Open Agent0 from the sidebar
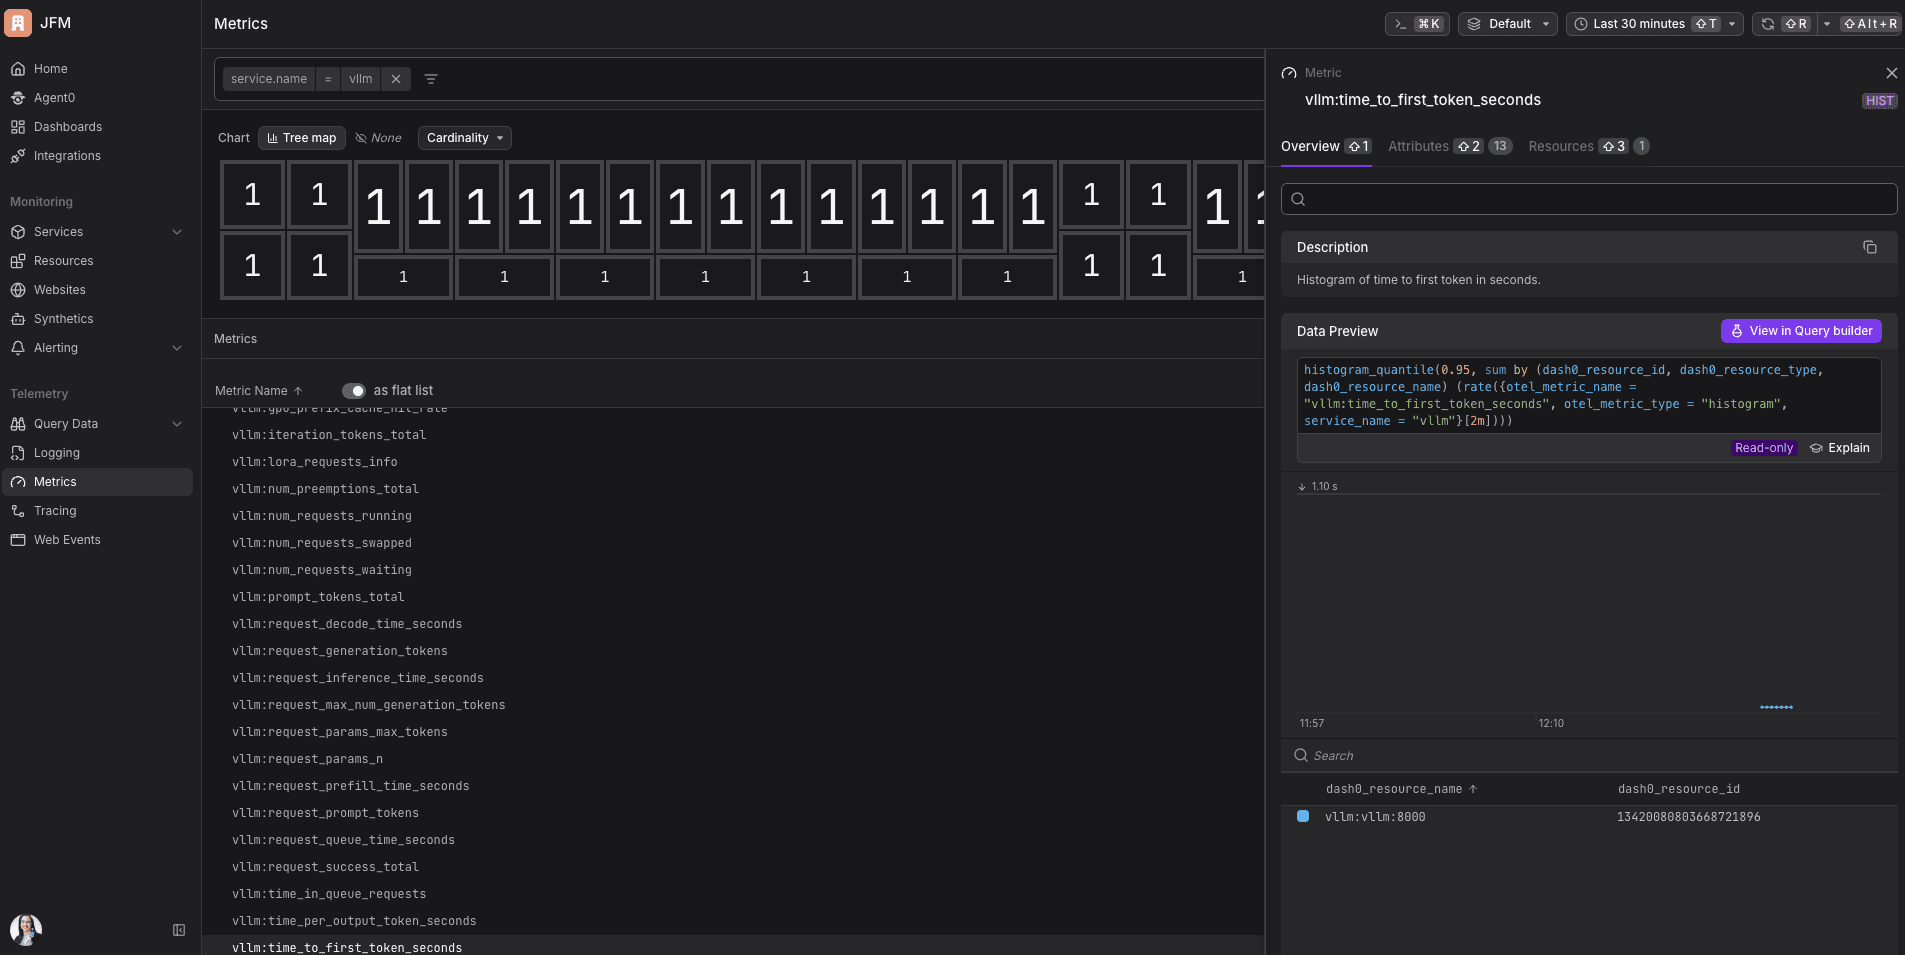 (54, 98)
